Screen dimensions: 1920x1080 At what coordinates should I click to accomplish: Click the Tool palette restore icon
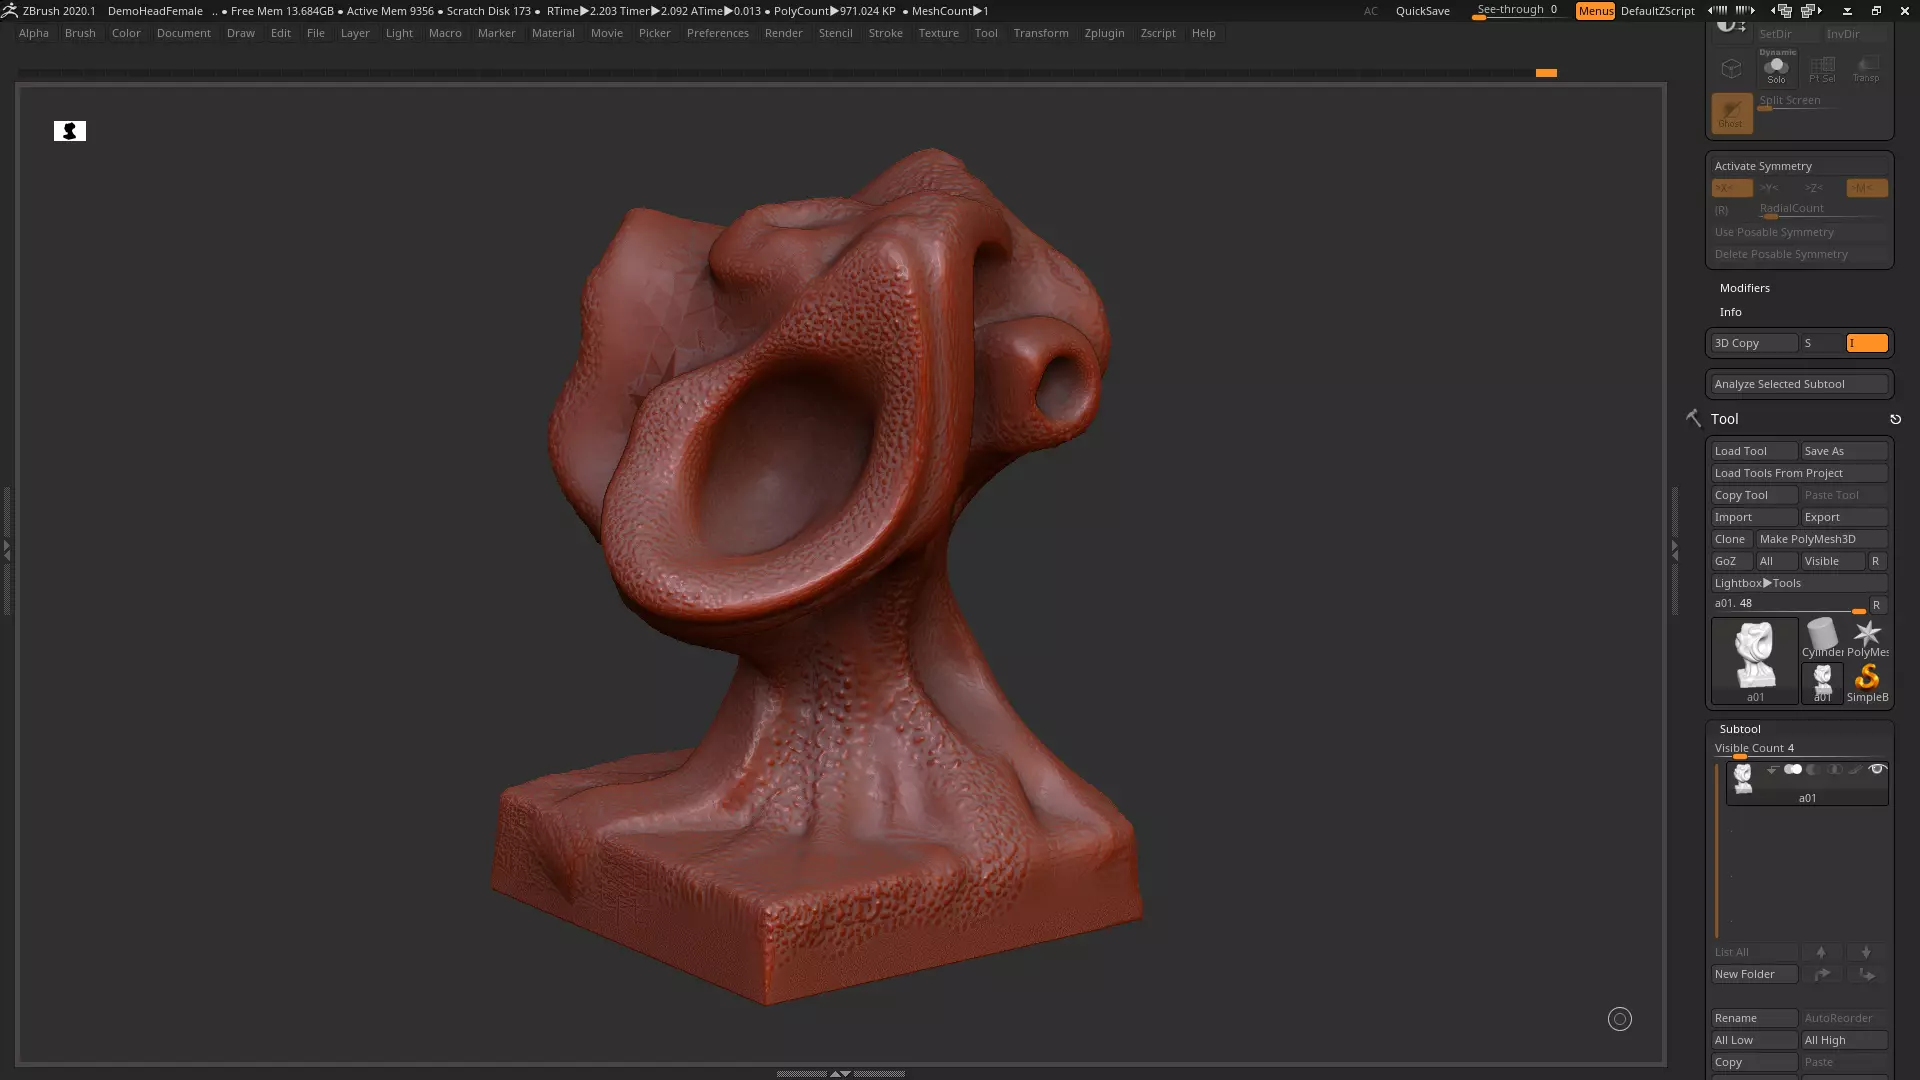point(1895,419)
